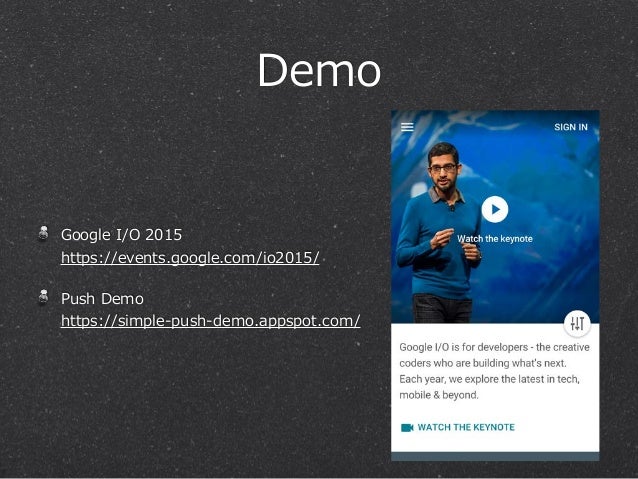Open the hamburger menu in phone screenshot

click(407, 127)
